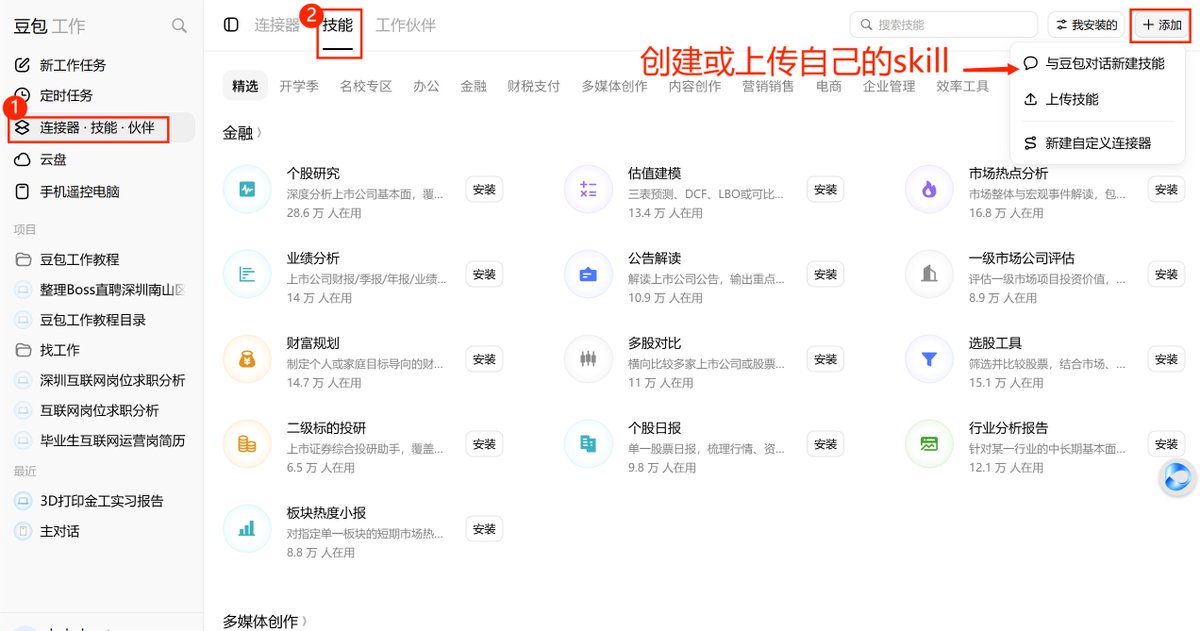The height and width of the screenshot is (631, 1200).
Task: Toggle the sidebar collapse icon
Action: point(231,25)
